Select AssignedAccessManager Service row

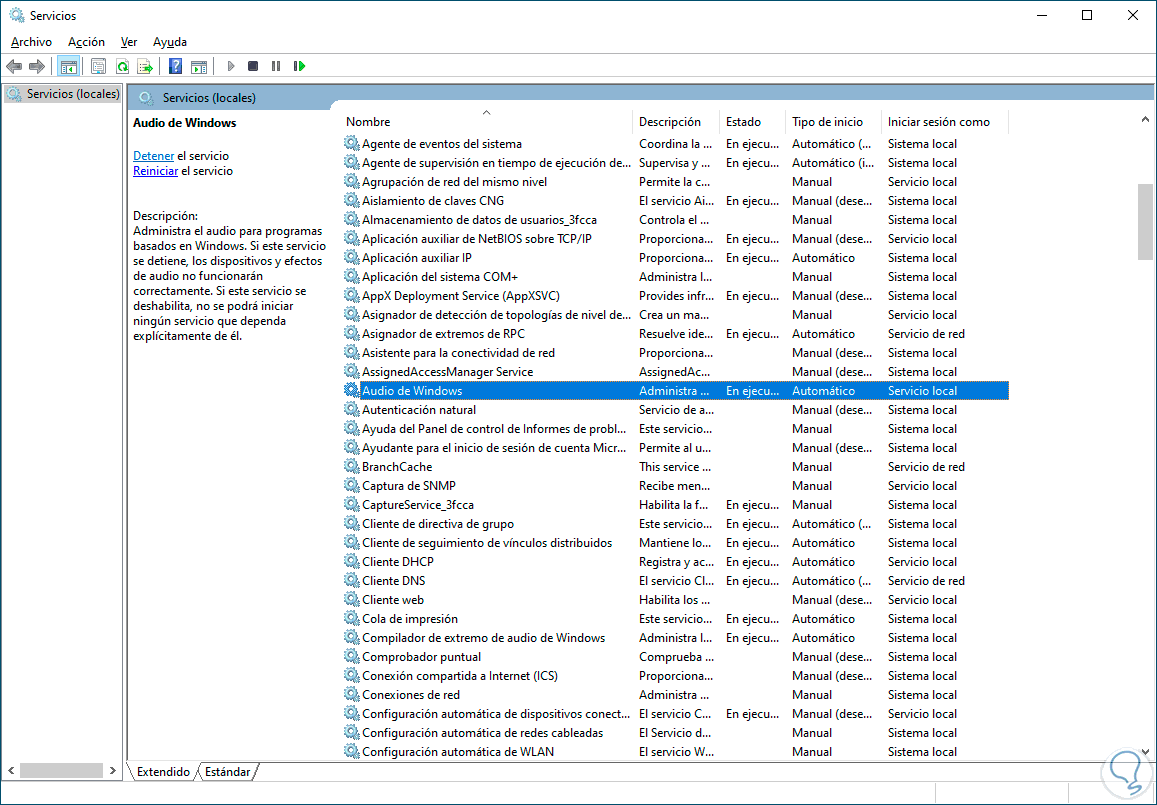click(675, 372)
